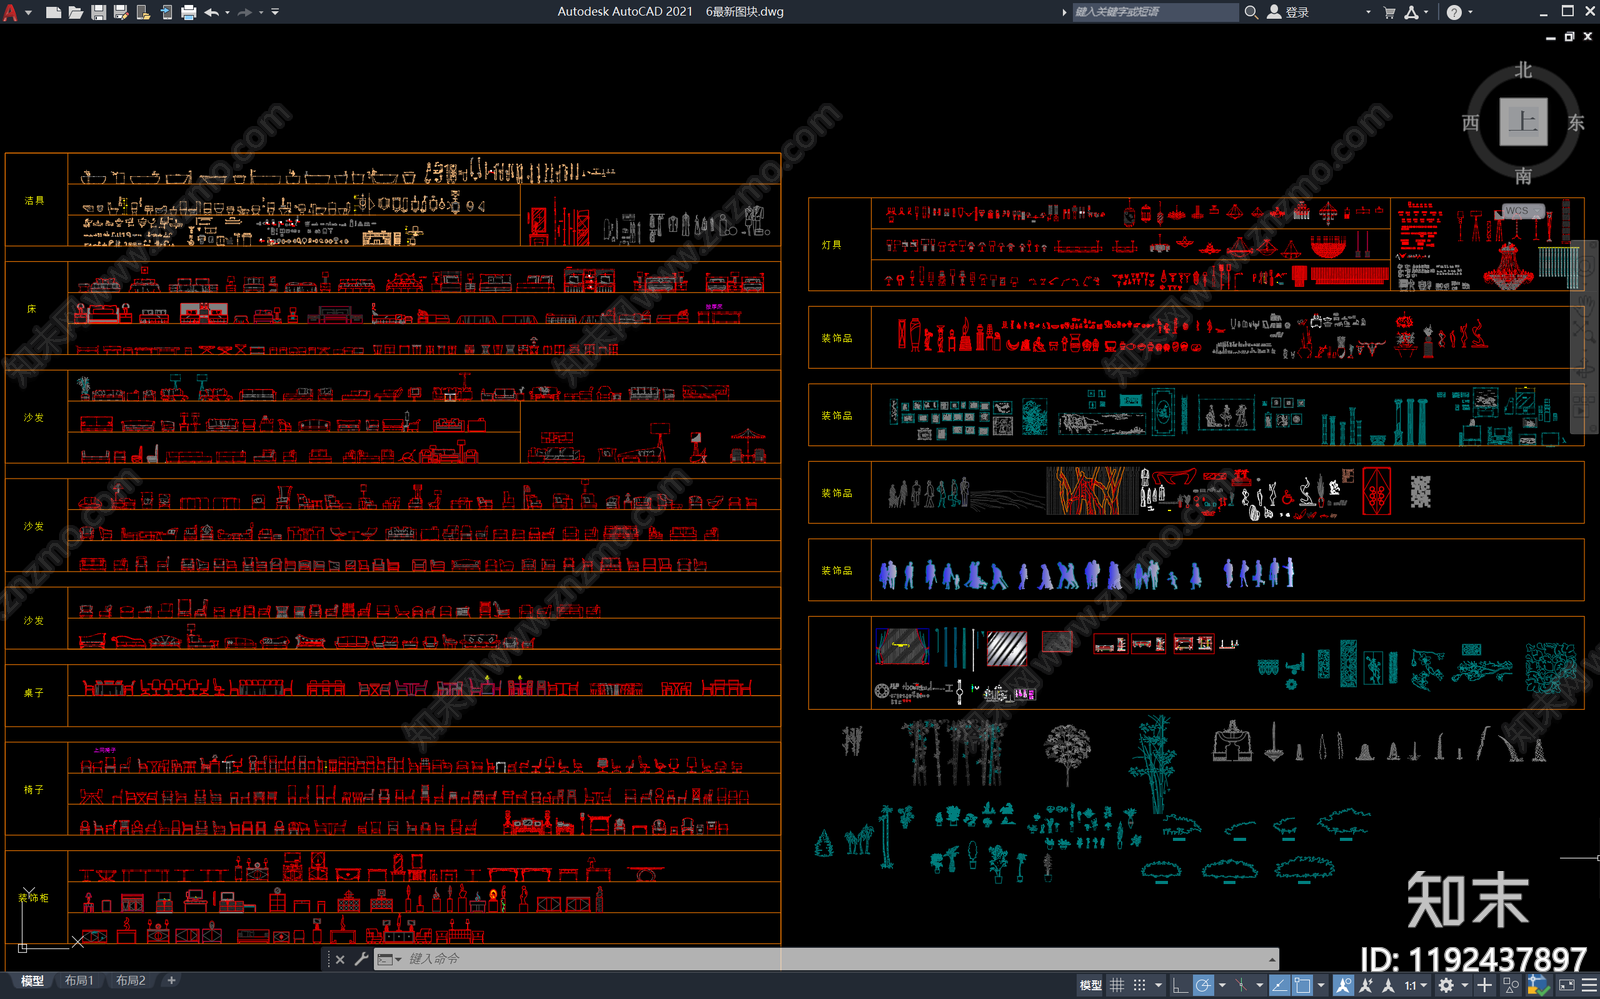Click the keyword search box in title bar

pyautogui.click(x=1154, y=12)
